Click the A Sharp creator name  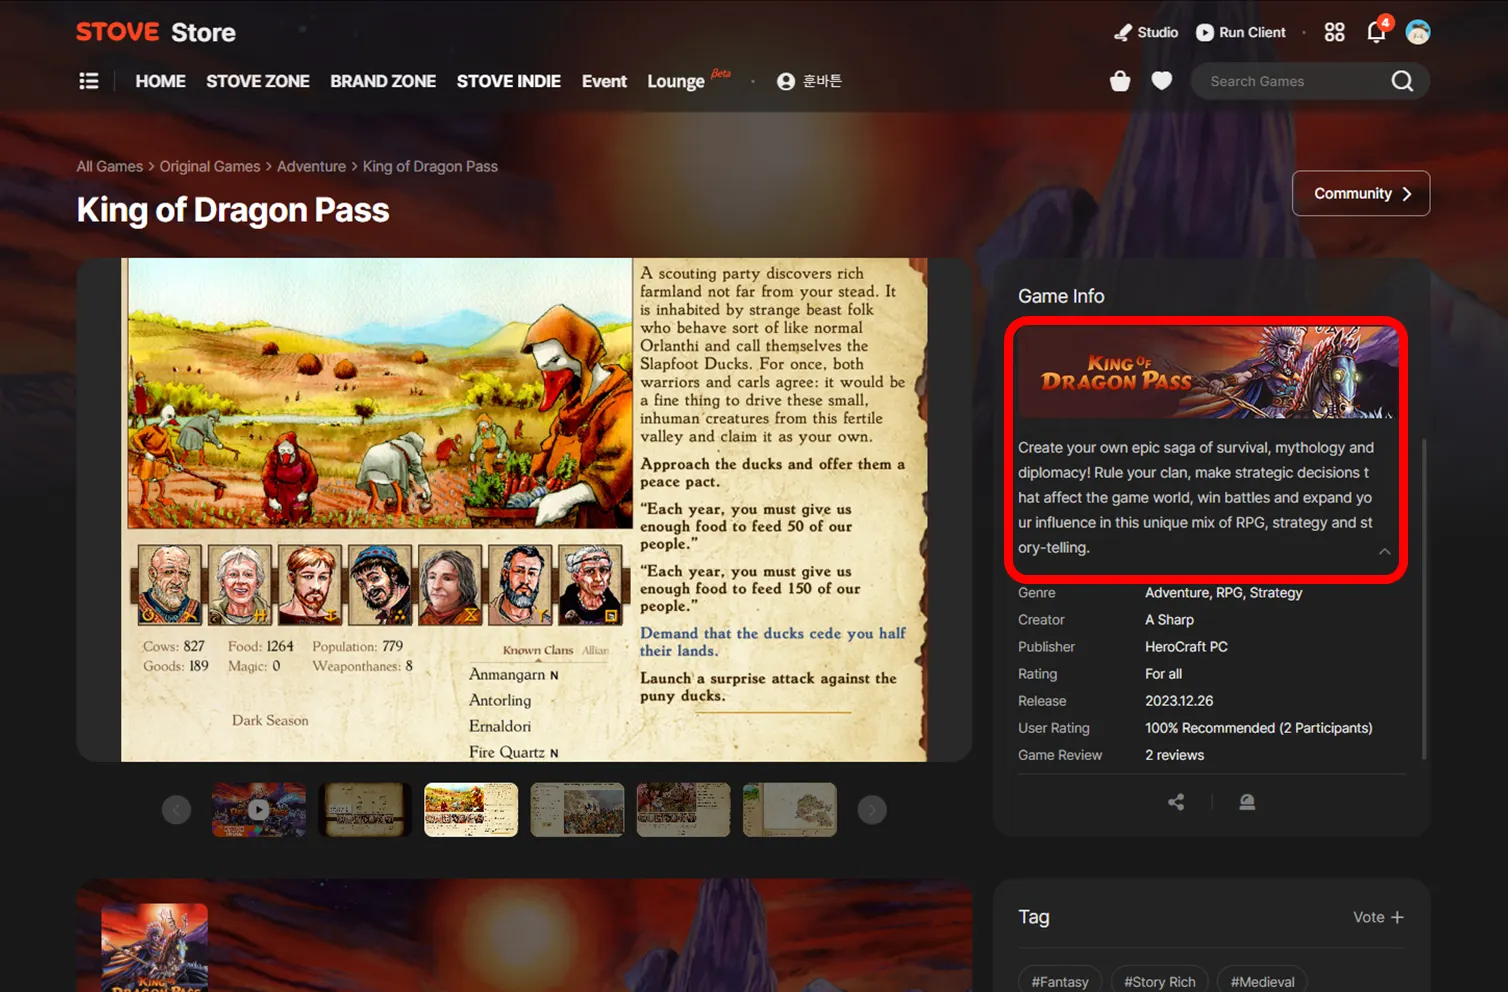(1169, 620)
